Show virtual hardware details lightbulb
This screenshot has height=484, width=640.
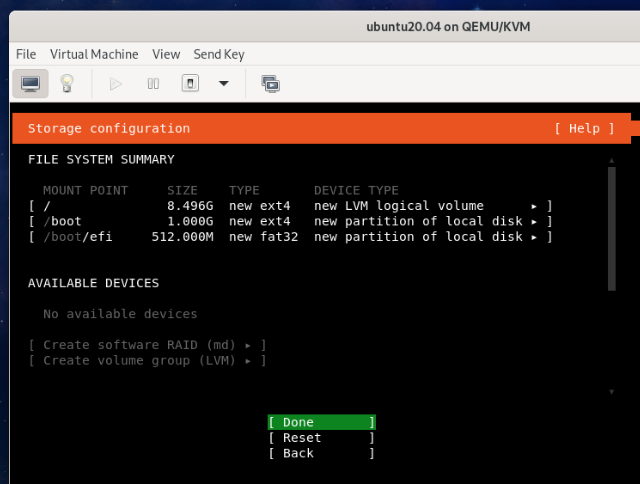click(x=67, y=83)
